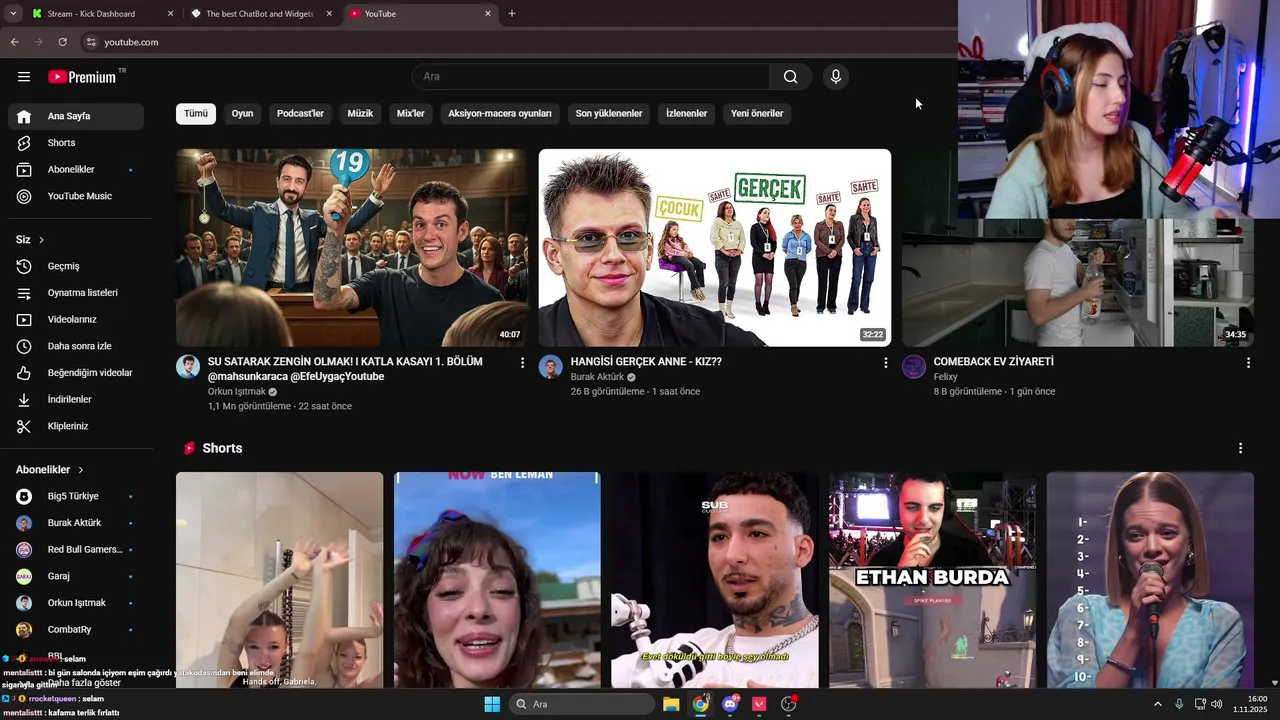Open Geçmiş history page
Image resolution: width=1280 pixels, height=720 pixels.
tap(76, 266)
